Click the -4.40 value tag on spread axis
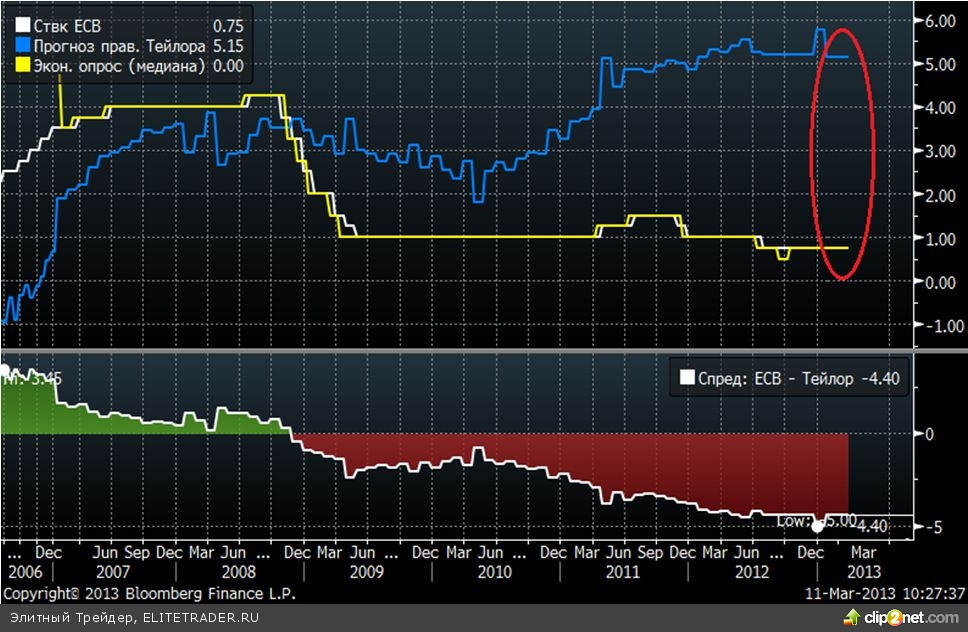Viewport: 968px width, 632px height. coord(872,525)
